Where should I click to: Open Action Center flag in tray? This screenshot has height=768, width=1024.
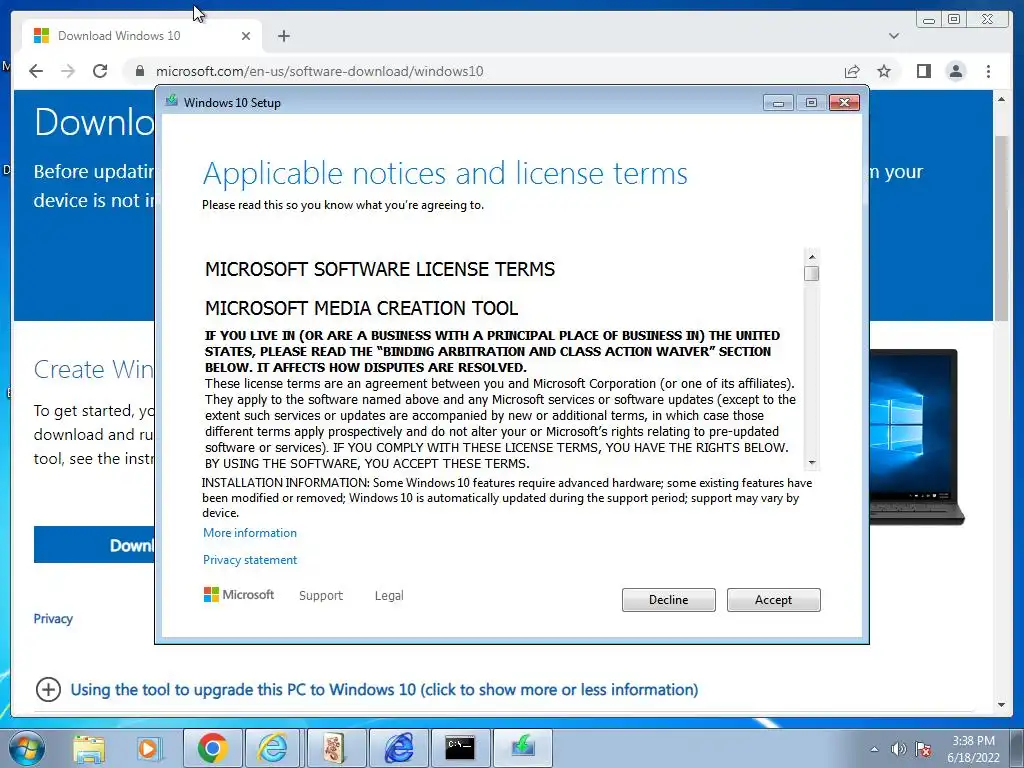923,749
